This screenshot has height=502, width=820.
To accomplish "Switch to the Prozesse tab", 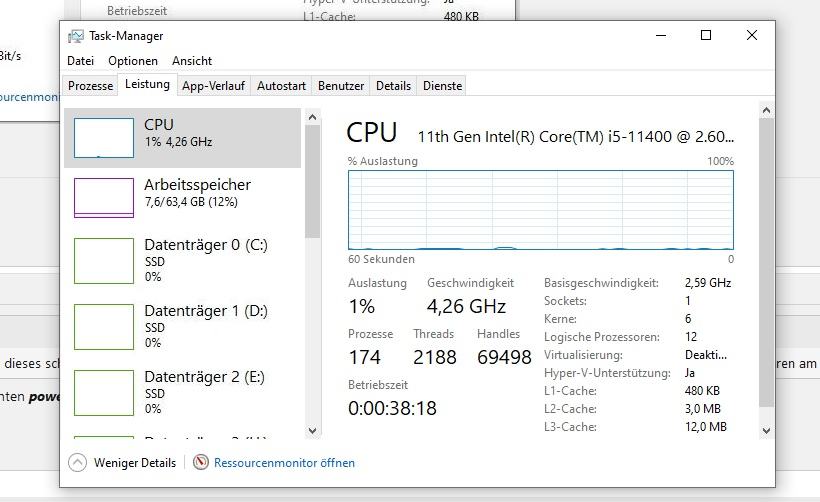I will pos(90,86).
